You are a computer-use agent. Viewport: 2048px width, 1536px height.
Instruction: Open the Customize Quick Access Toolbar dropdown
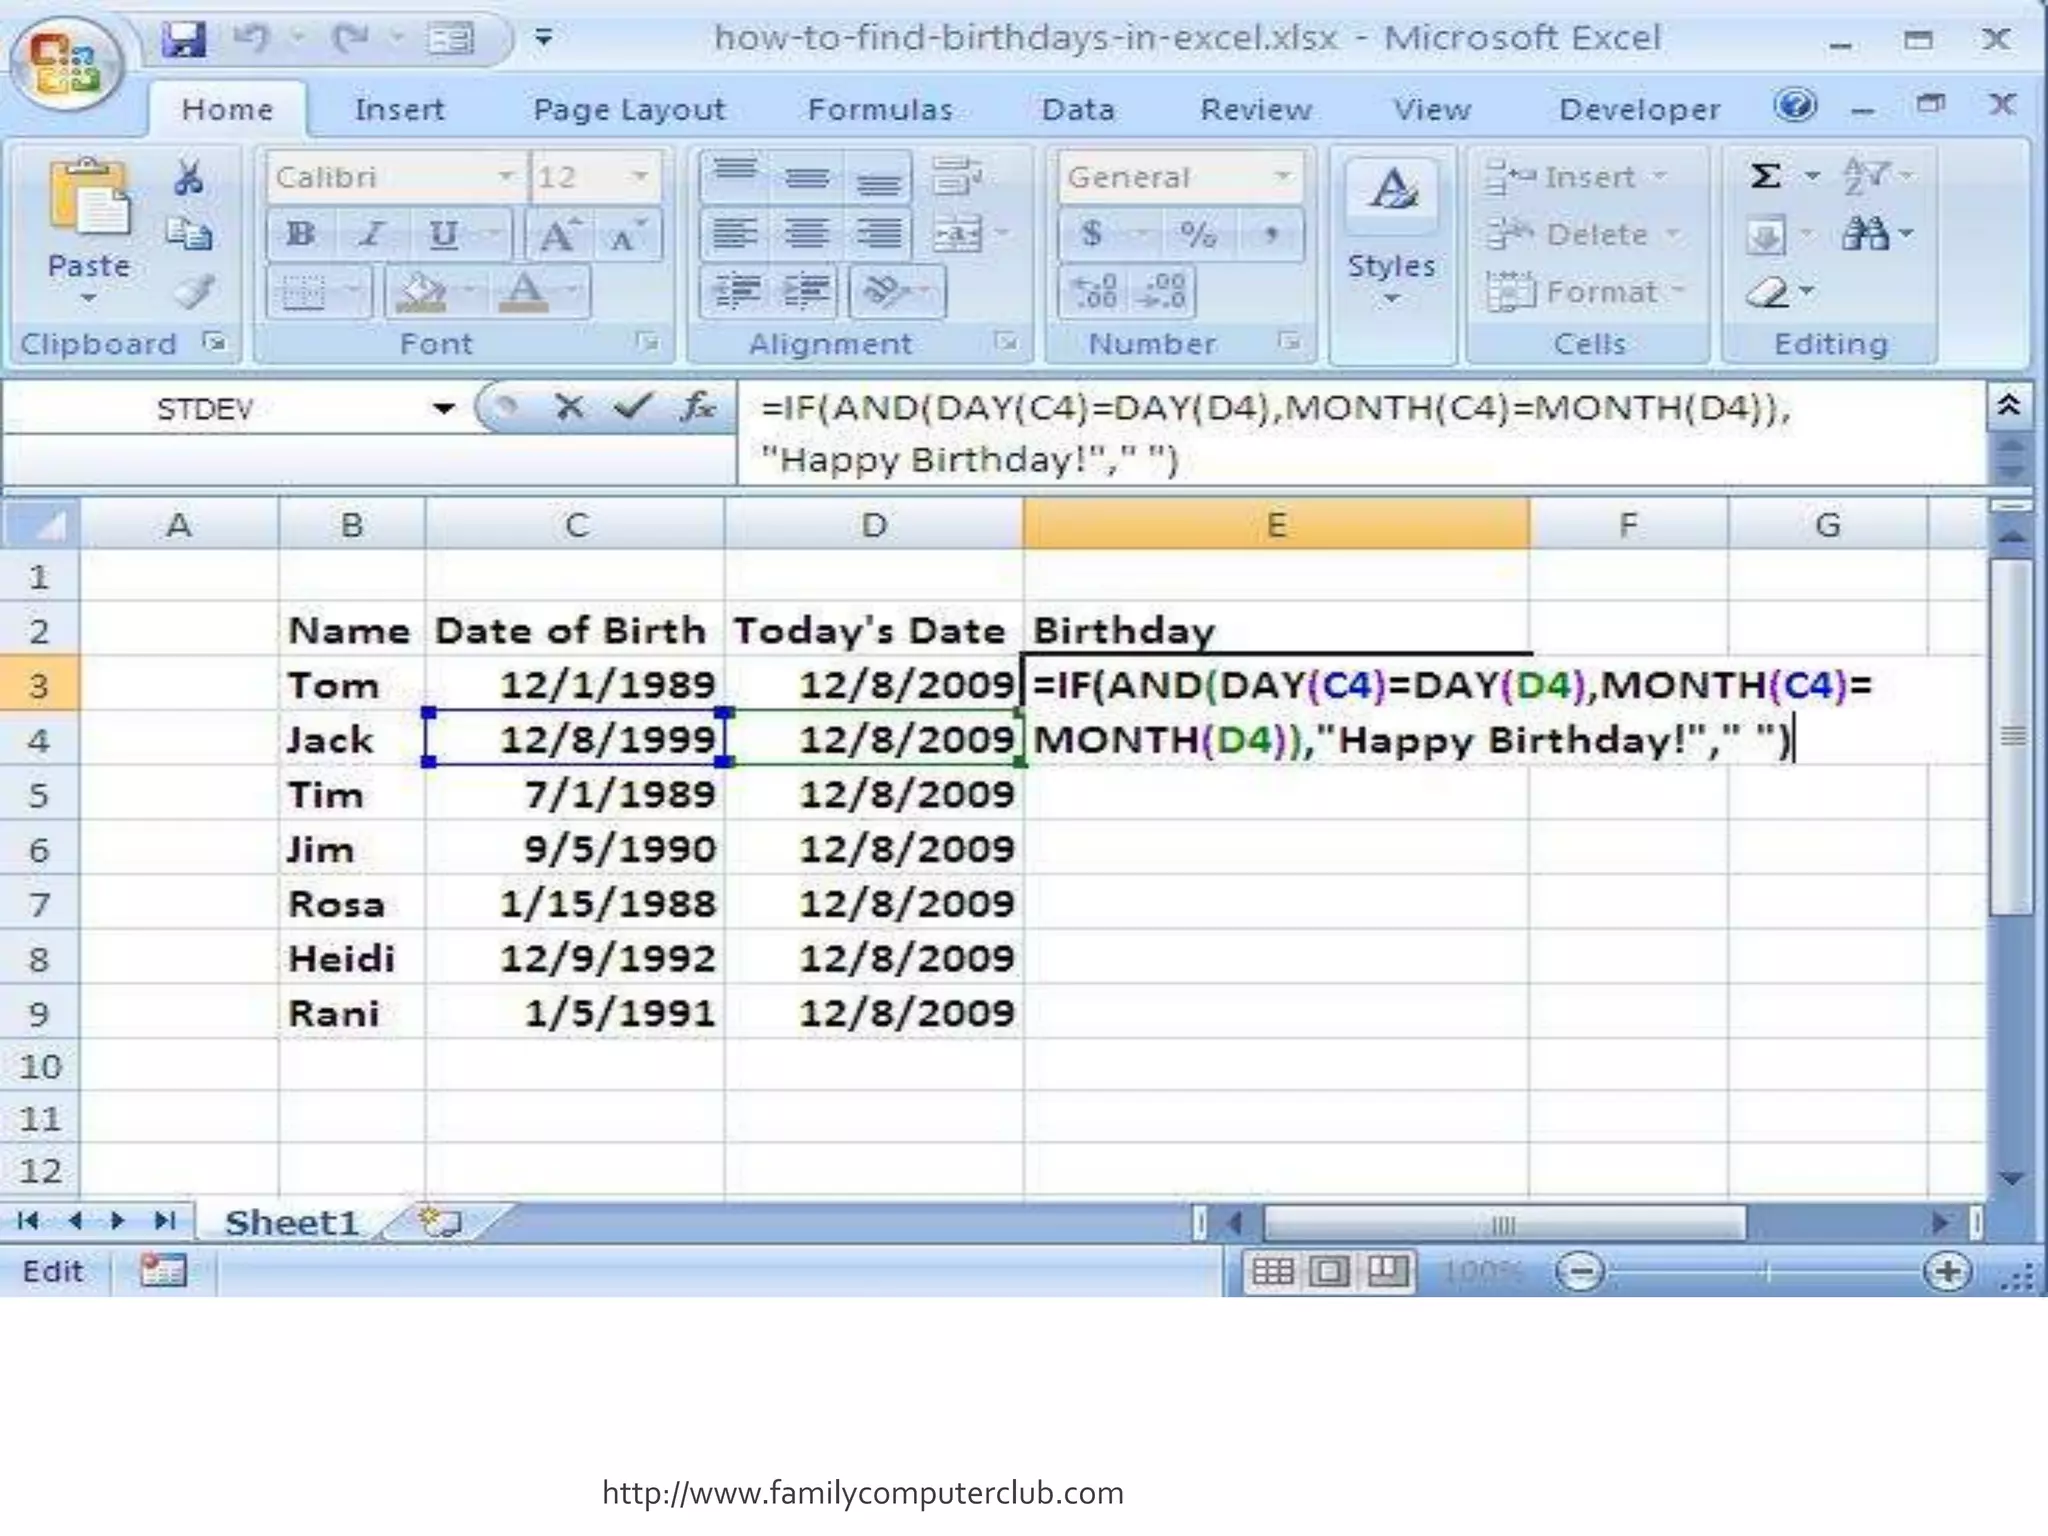pyautogui.click(x=544, y=39)
